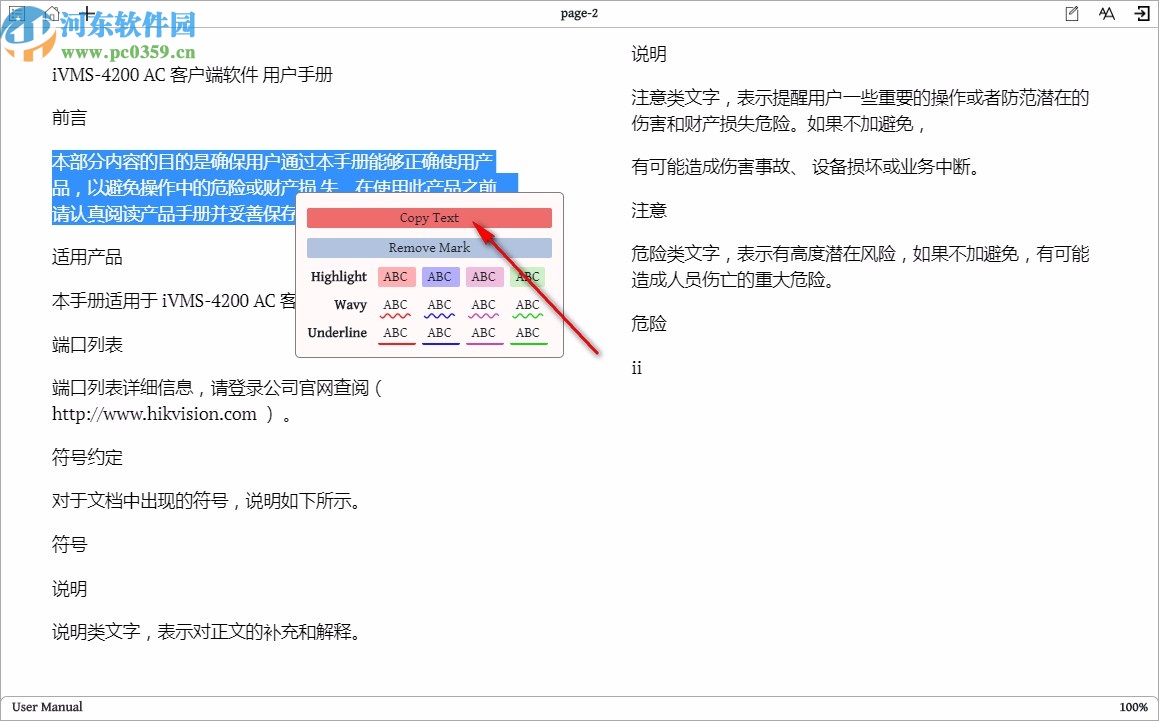Click the exit reader icon top right

[x=1141, y=13]
